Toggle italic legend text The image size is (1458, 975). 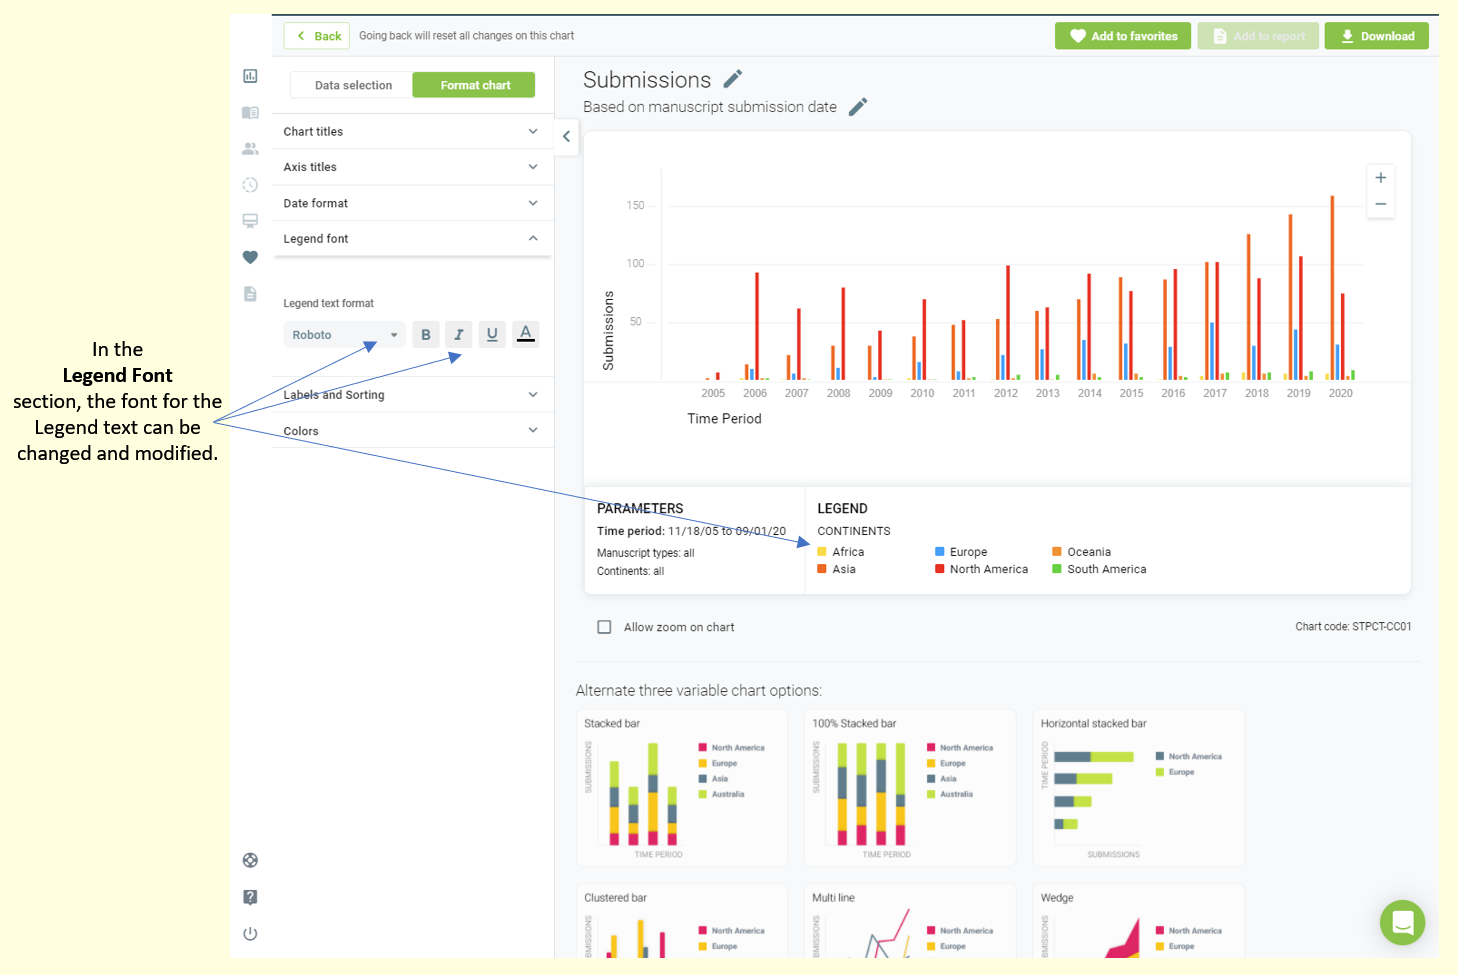459,335
